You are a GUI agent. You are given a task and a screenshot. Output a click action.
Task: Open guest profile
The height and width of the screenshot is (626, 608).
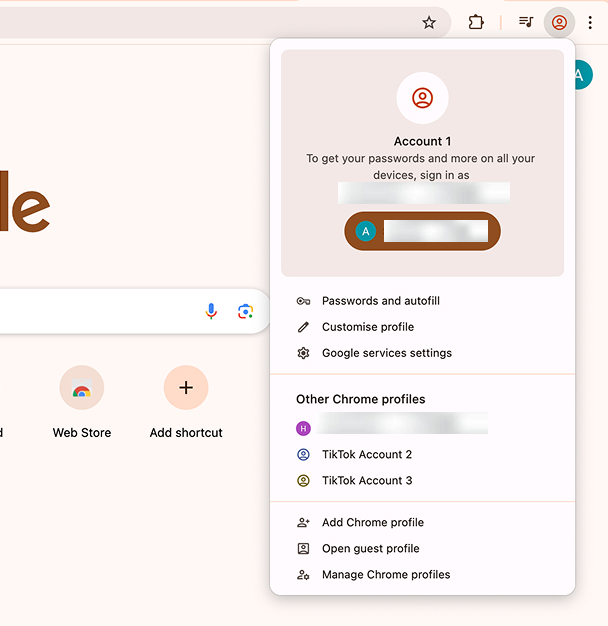pos(370,548)
